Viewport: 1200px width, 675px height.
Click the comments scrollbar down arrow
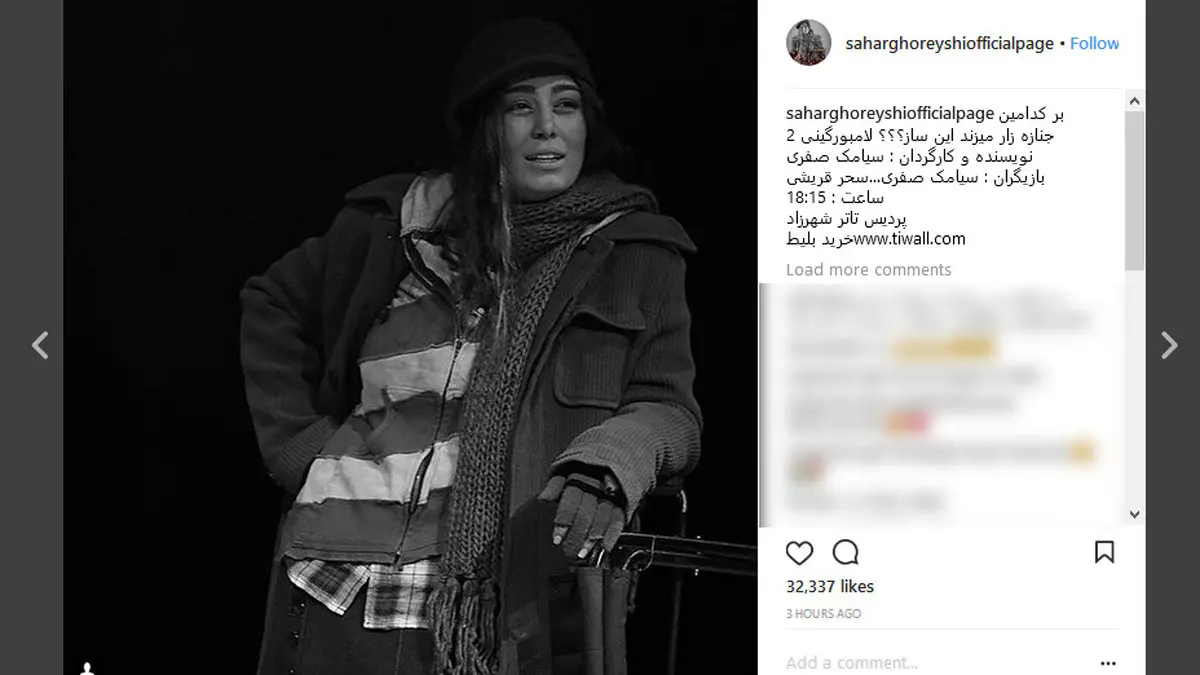pyautogui.click(x=1134, y=514)
